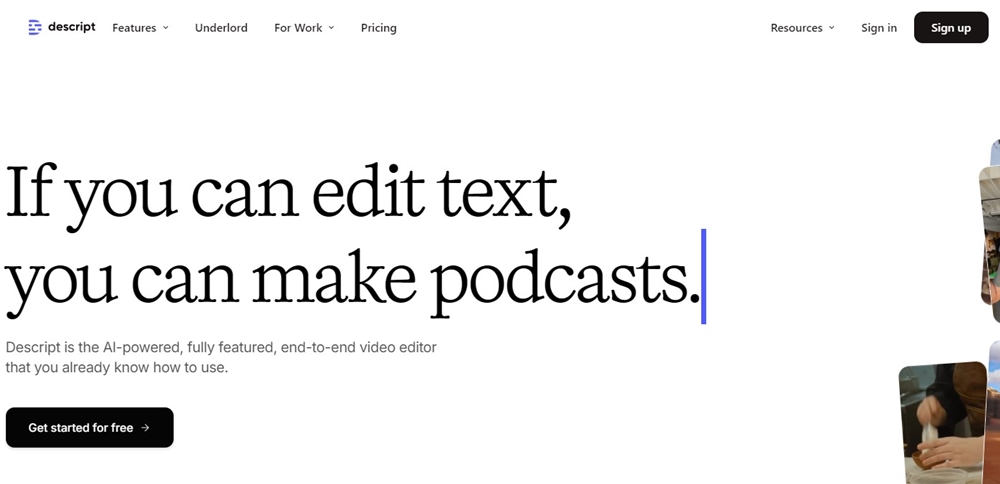The height and width of the screenshot is (484, 1000).
Task: Click the AI-powered video editor description text
Action: pos(220,357)
